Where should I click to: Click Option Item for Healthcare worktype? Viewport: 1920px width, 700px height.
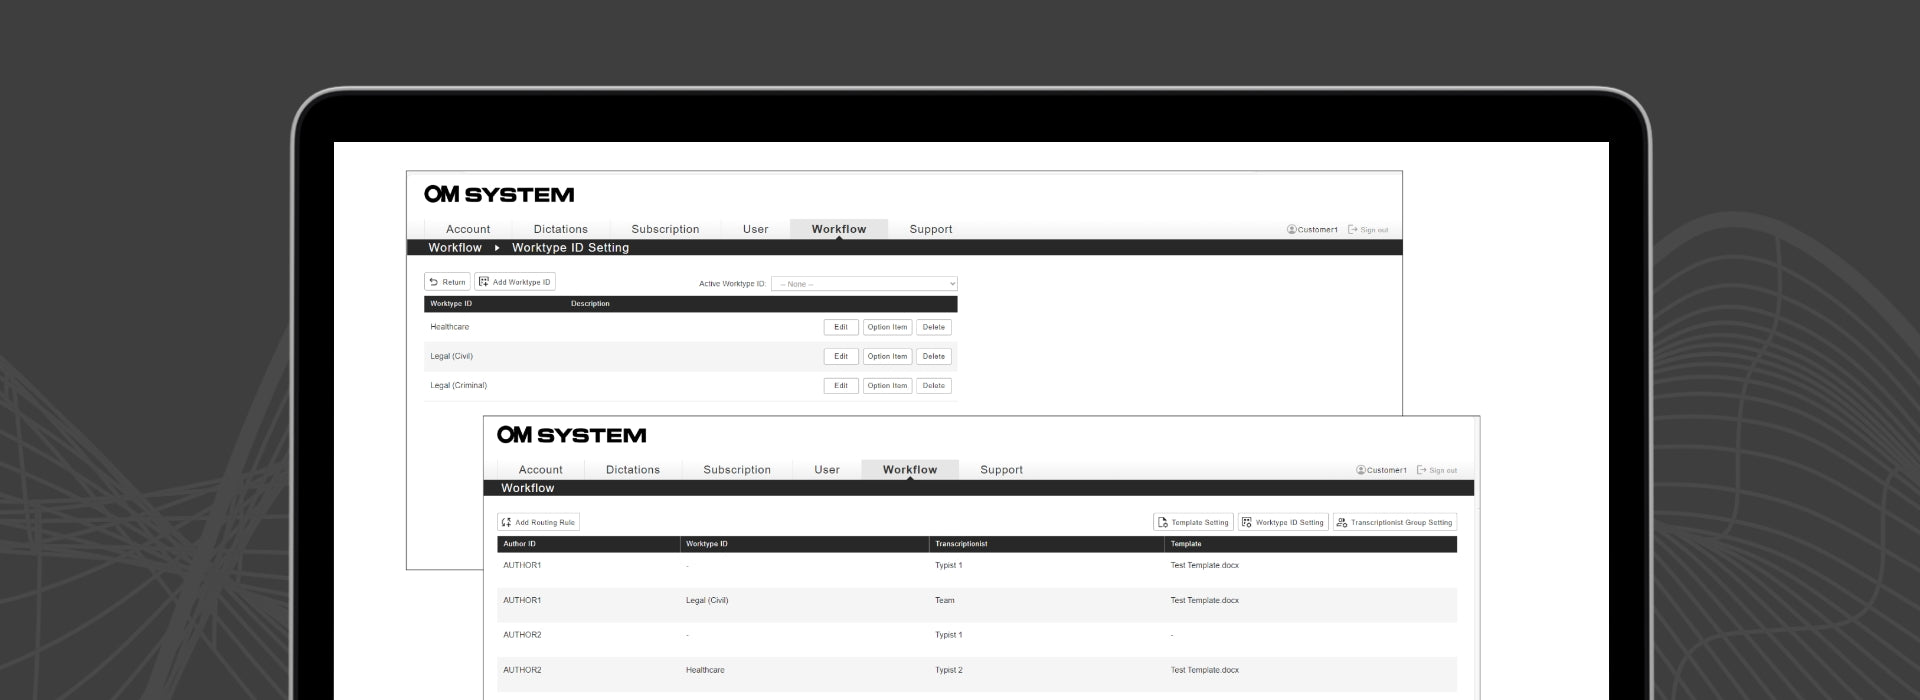(887, 327)
